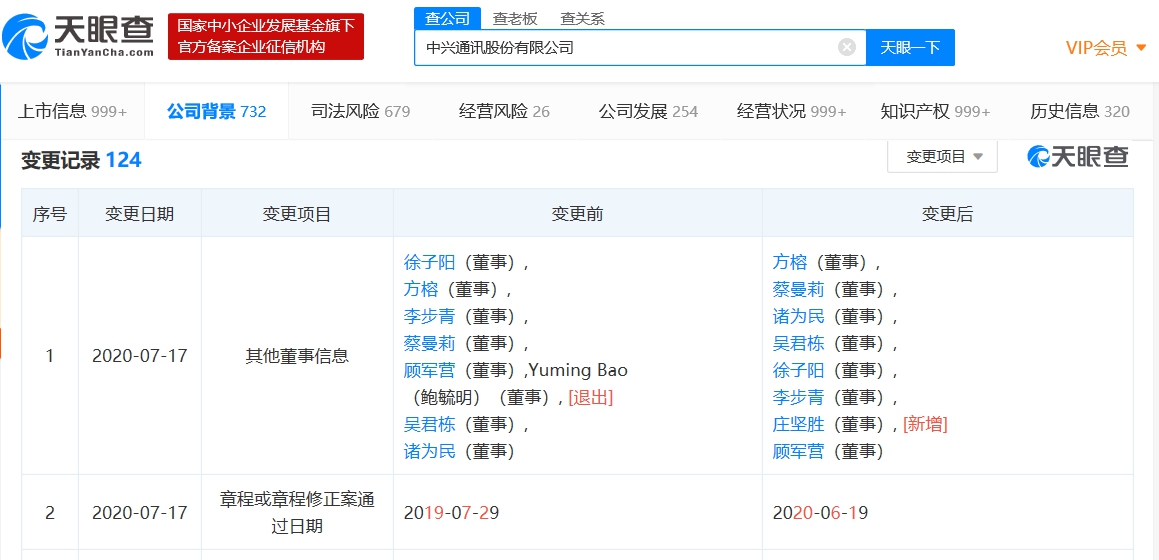
Task: Click the red official credit agency banner
Action: [x=265, y=36]
